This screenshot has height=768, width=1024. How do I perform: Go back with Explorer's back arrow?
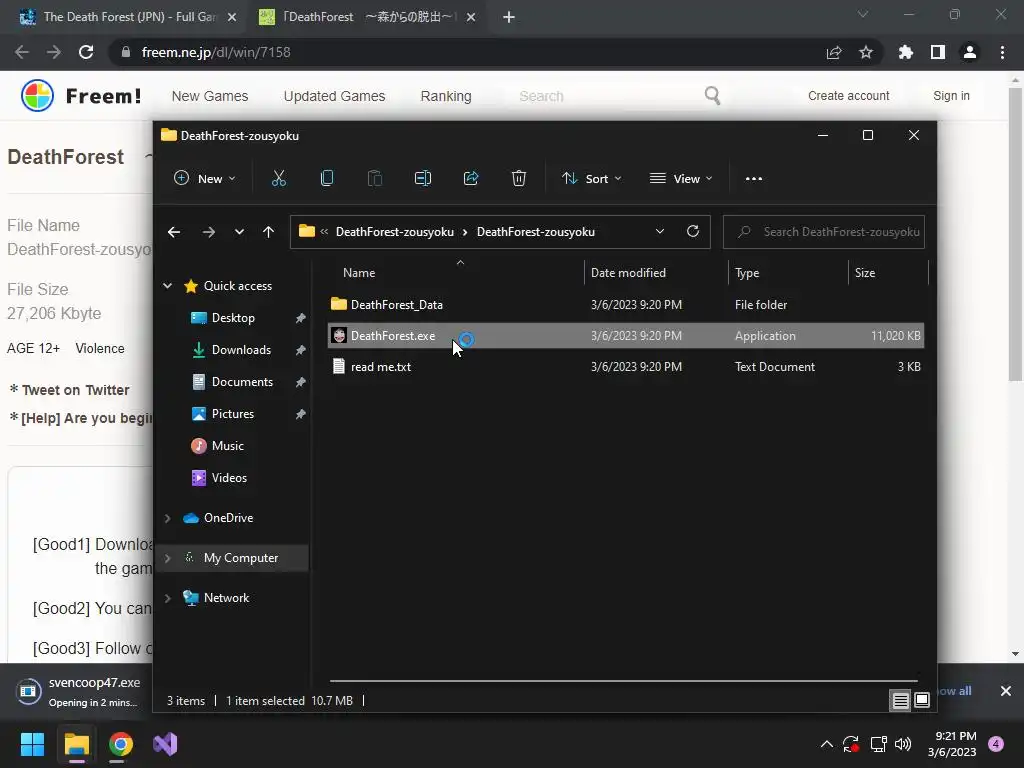[174, 232]
